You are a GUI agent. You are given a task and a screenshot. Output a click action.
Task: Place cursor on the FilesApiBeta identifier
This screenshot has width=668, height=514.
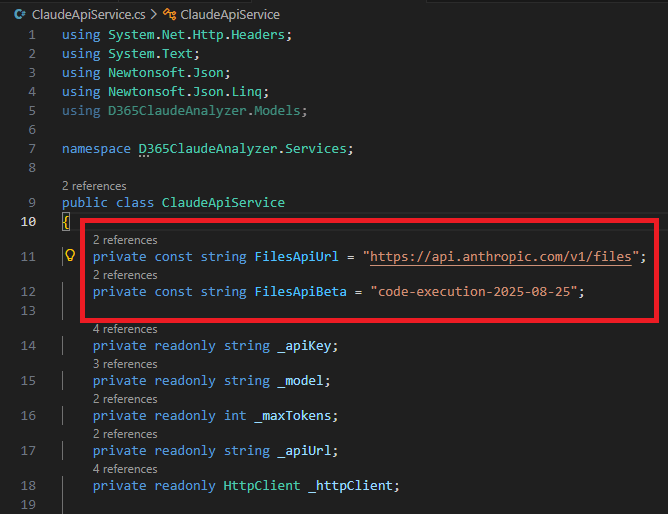click(x=301, y=292)
